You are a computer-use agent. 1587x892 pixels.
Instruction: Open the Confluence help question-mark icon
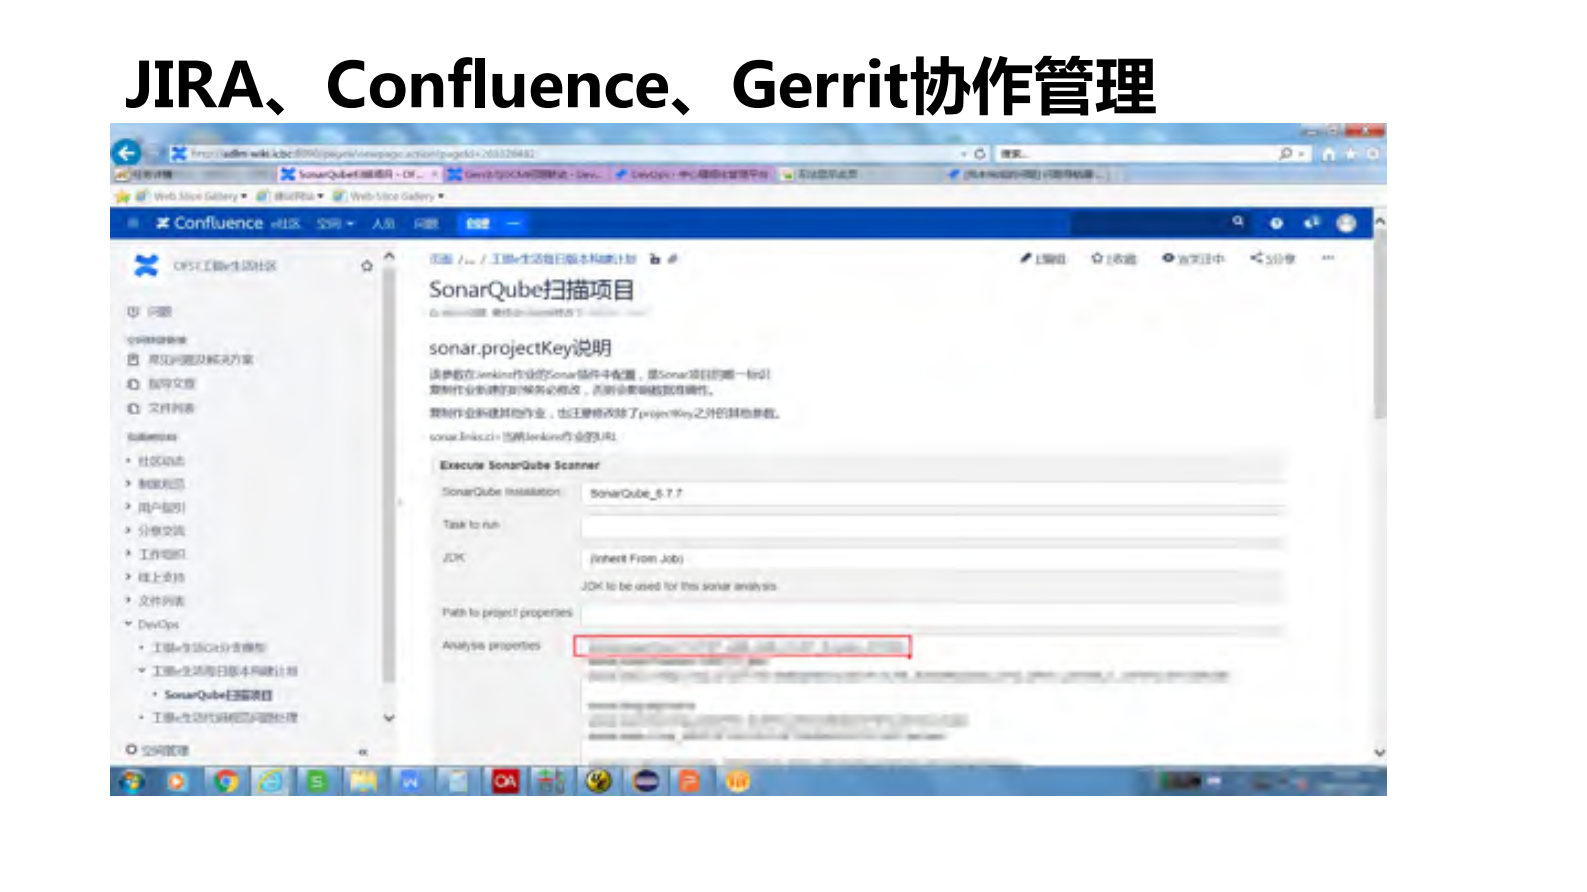pyautogui.click(x=1276, y=223)
